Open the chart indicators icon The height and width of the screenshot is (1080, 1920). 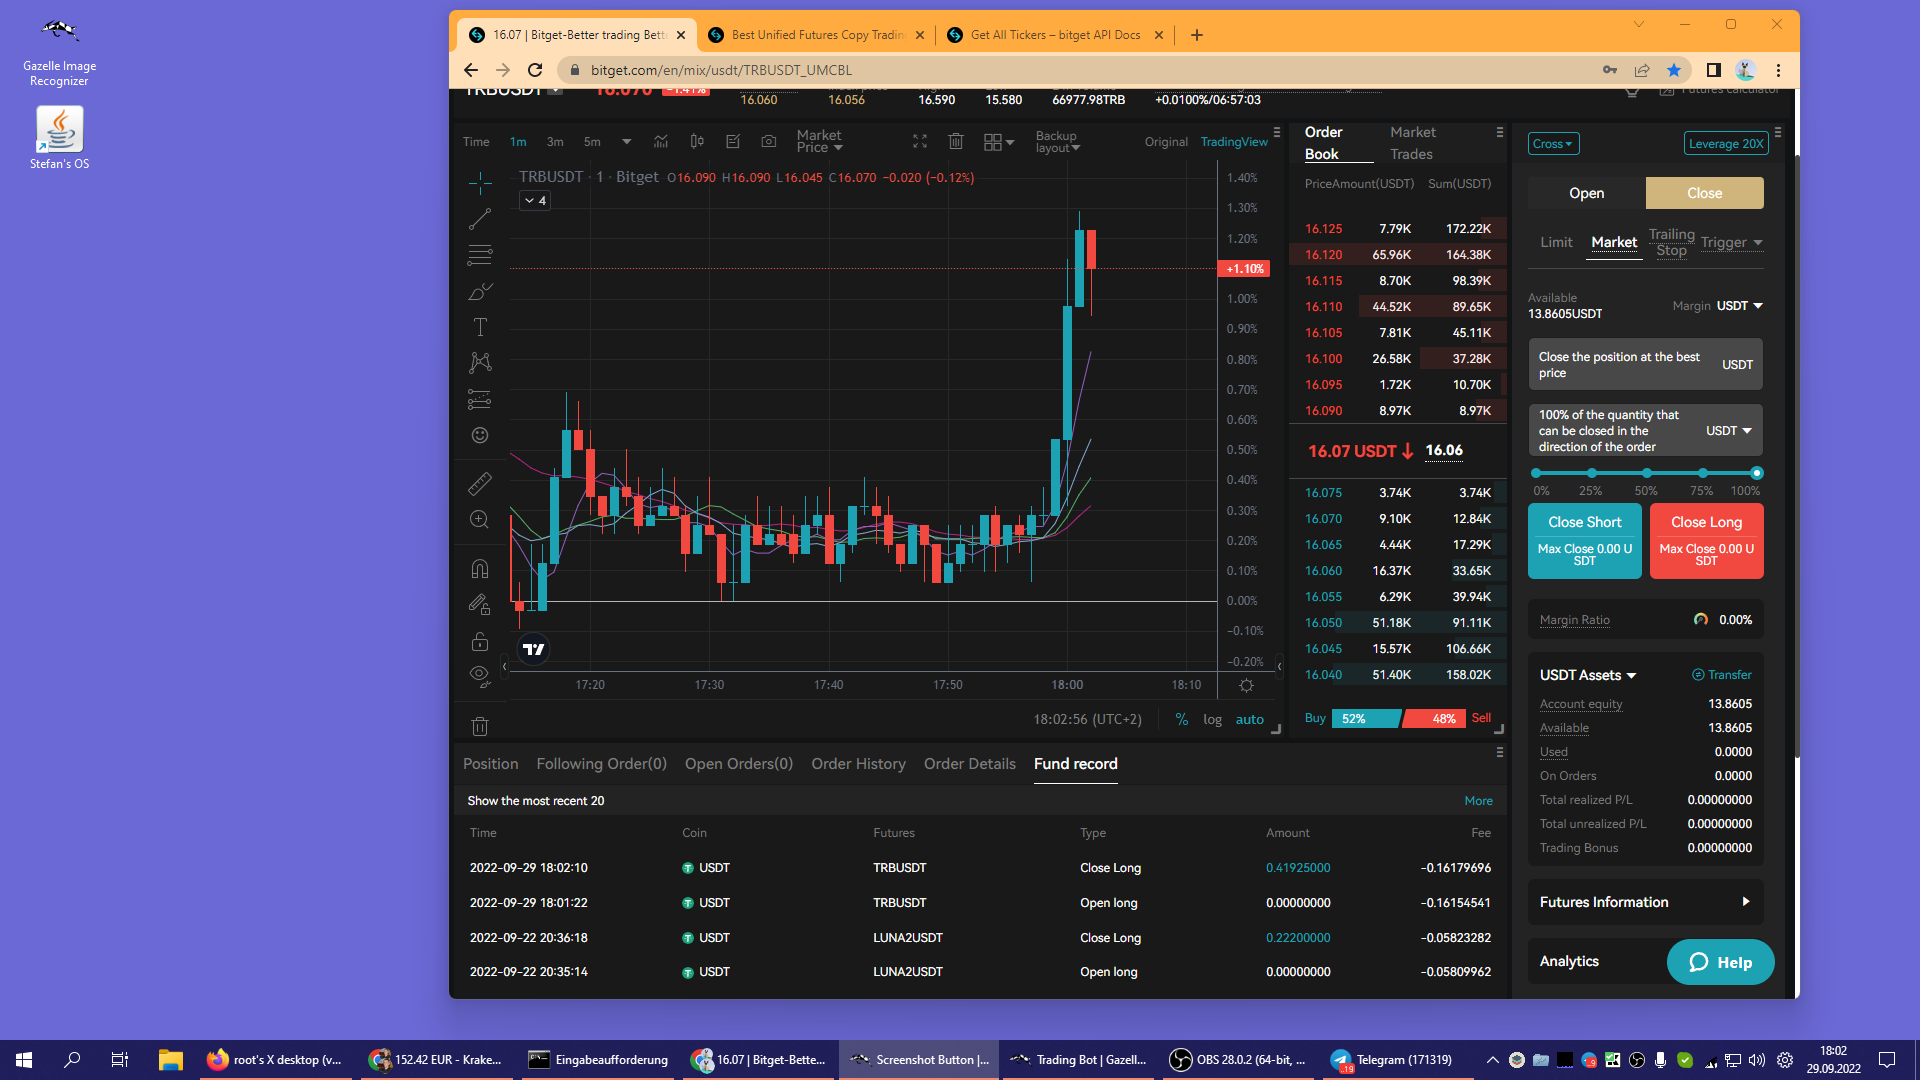pos(661,142)
